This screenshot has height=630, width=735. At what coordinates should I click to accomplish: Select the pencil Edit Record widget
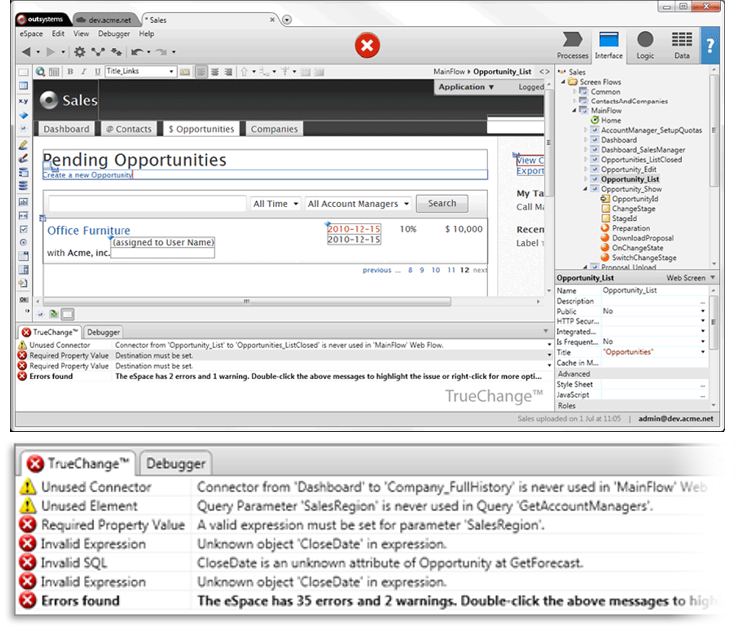(x=23, y=145)
